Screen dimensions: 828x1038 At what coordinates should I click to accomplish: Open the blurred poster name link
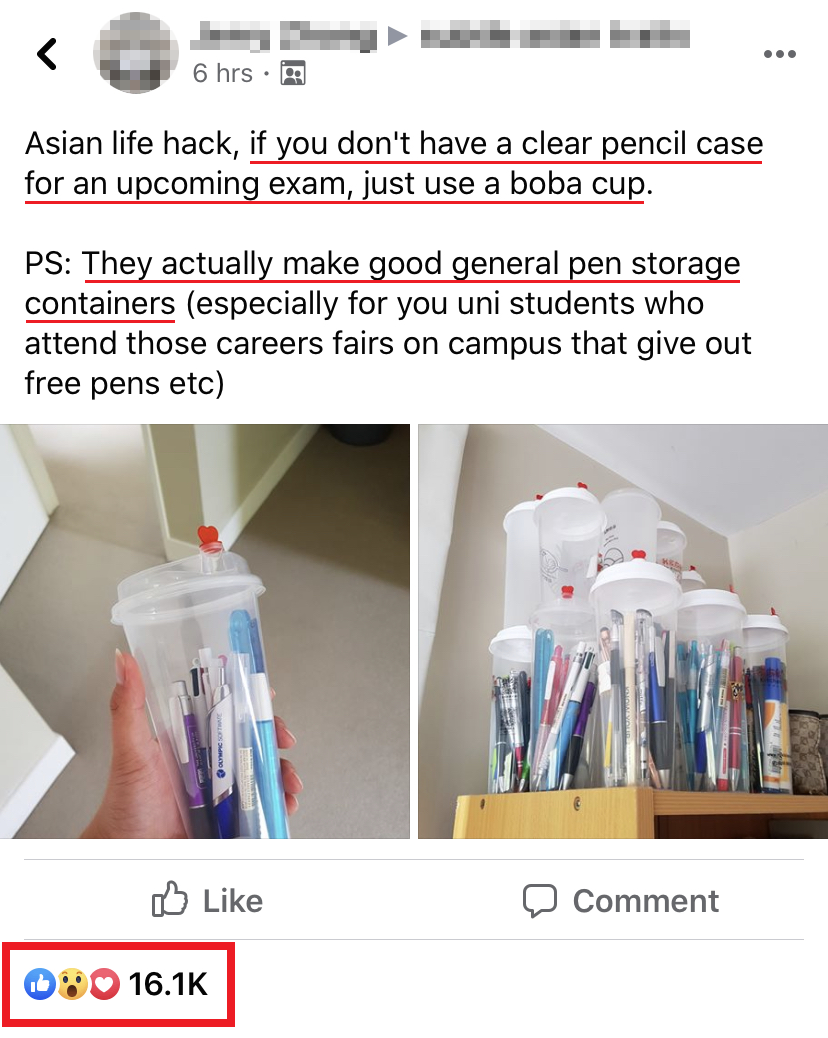(284, 35)
